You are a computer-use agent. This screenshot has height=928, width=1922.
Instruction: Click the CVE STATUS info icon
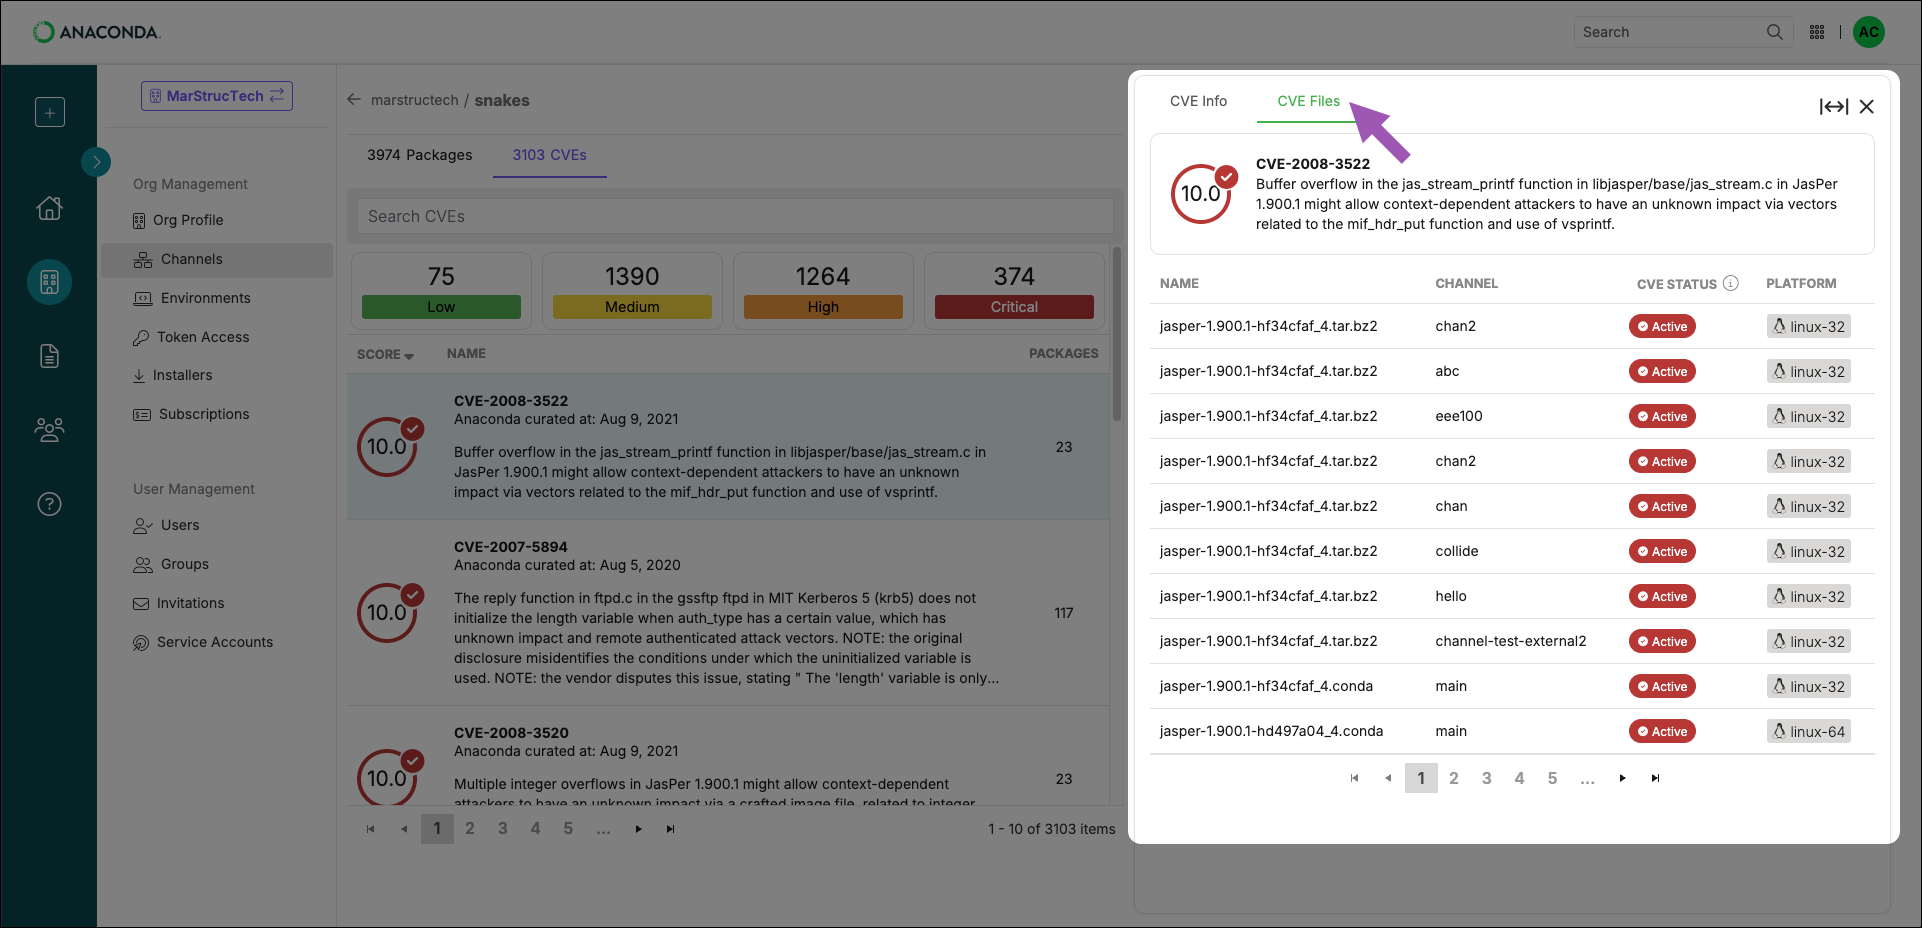(1731, 283)
